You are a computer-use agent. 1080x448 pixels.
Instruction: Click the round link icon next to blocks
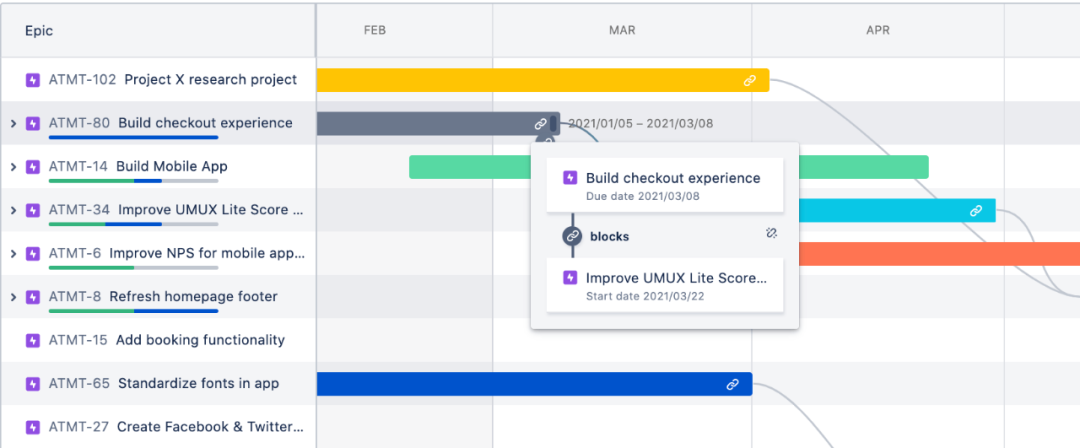click(x=572, y=236)
